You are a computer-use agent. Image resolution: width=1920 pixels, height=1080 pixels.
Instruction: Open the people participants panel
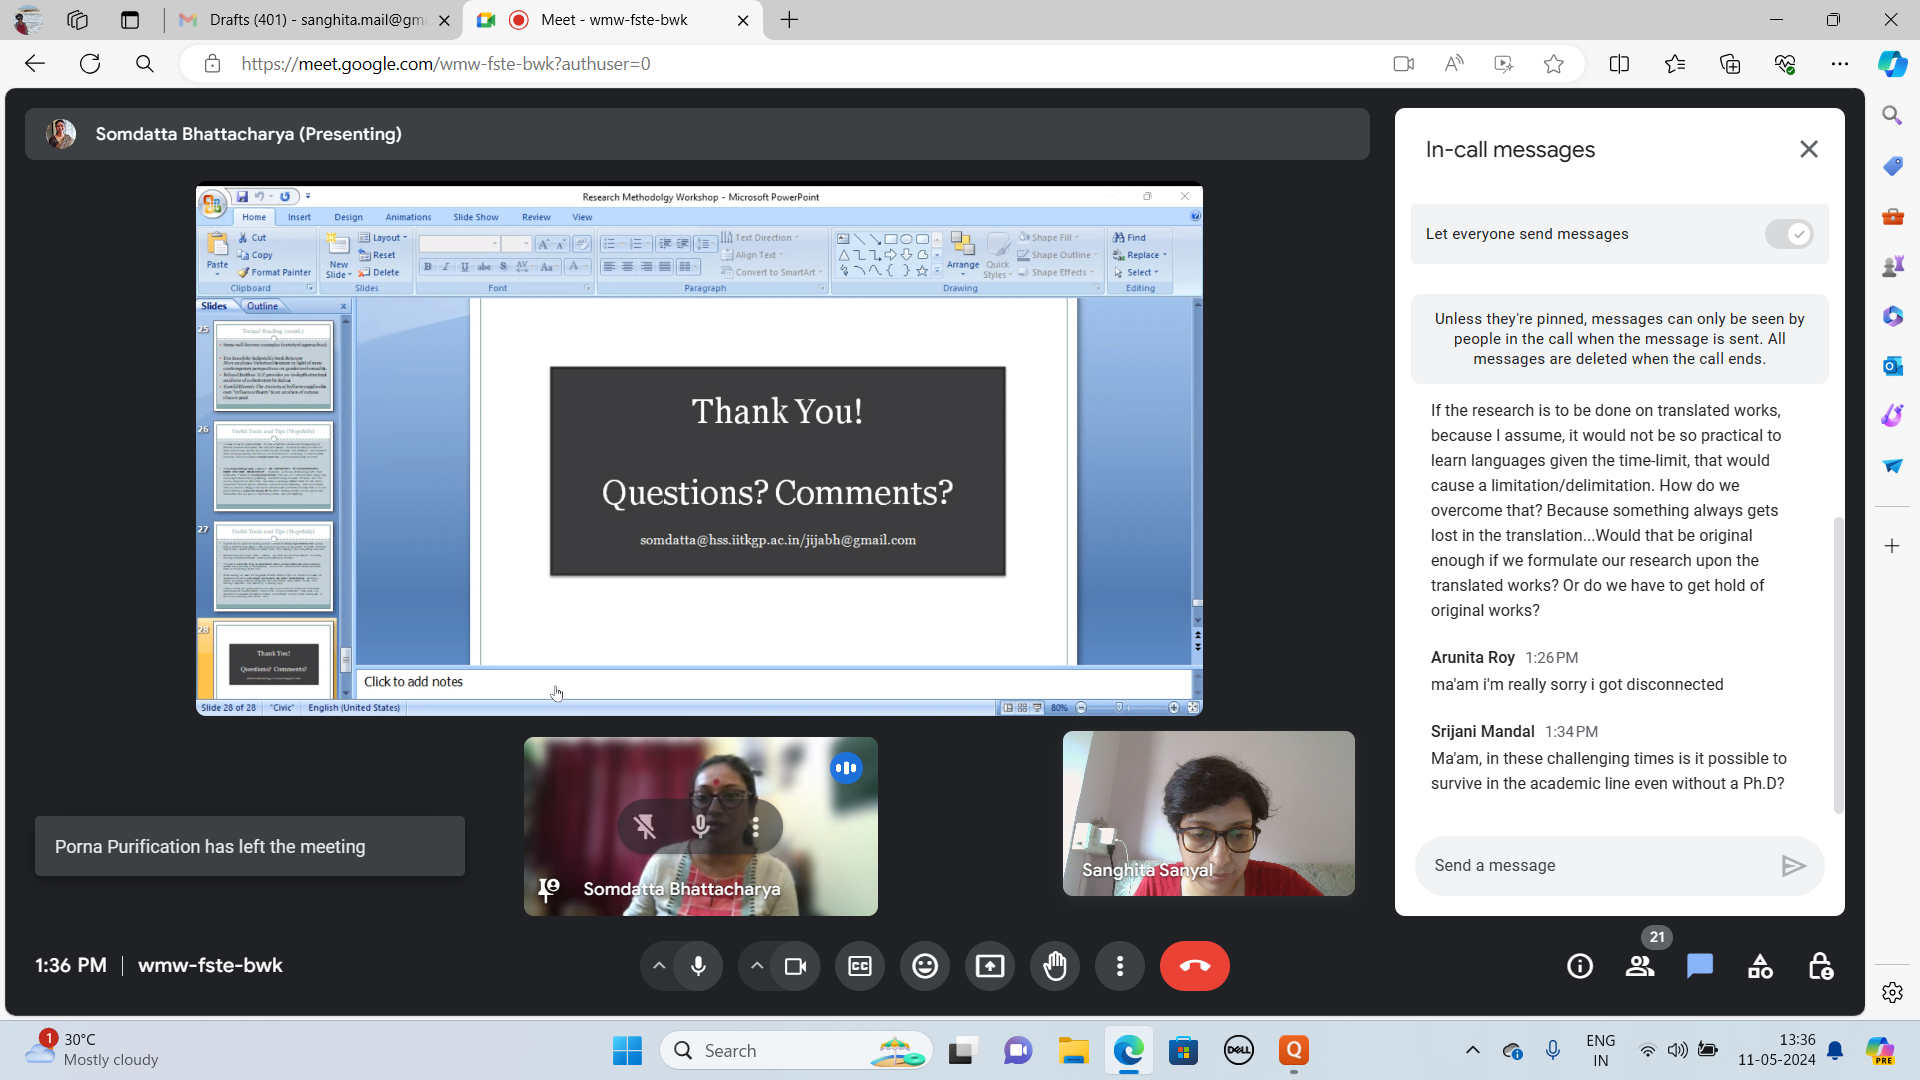pyautogui.click(x=1640, y=966)
